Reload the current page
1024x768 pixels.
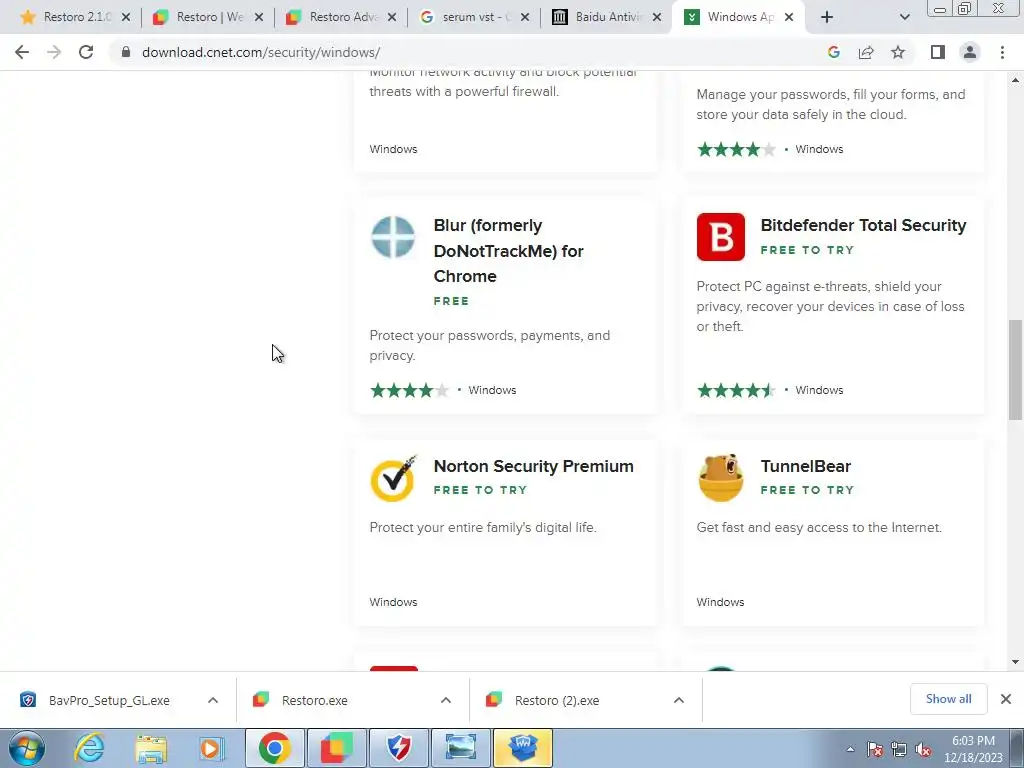click(x=86, y=52)
